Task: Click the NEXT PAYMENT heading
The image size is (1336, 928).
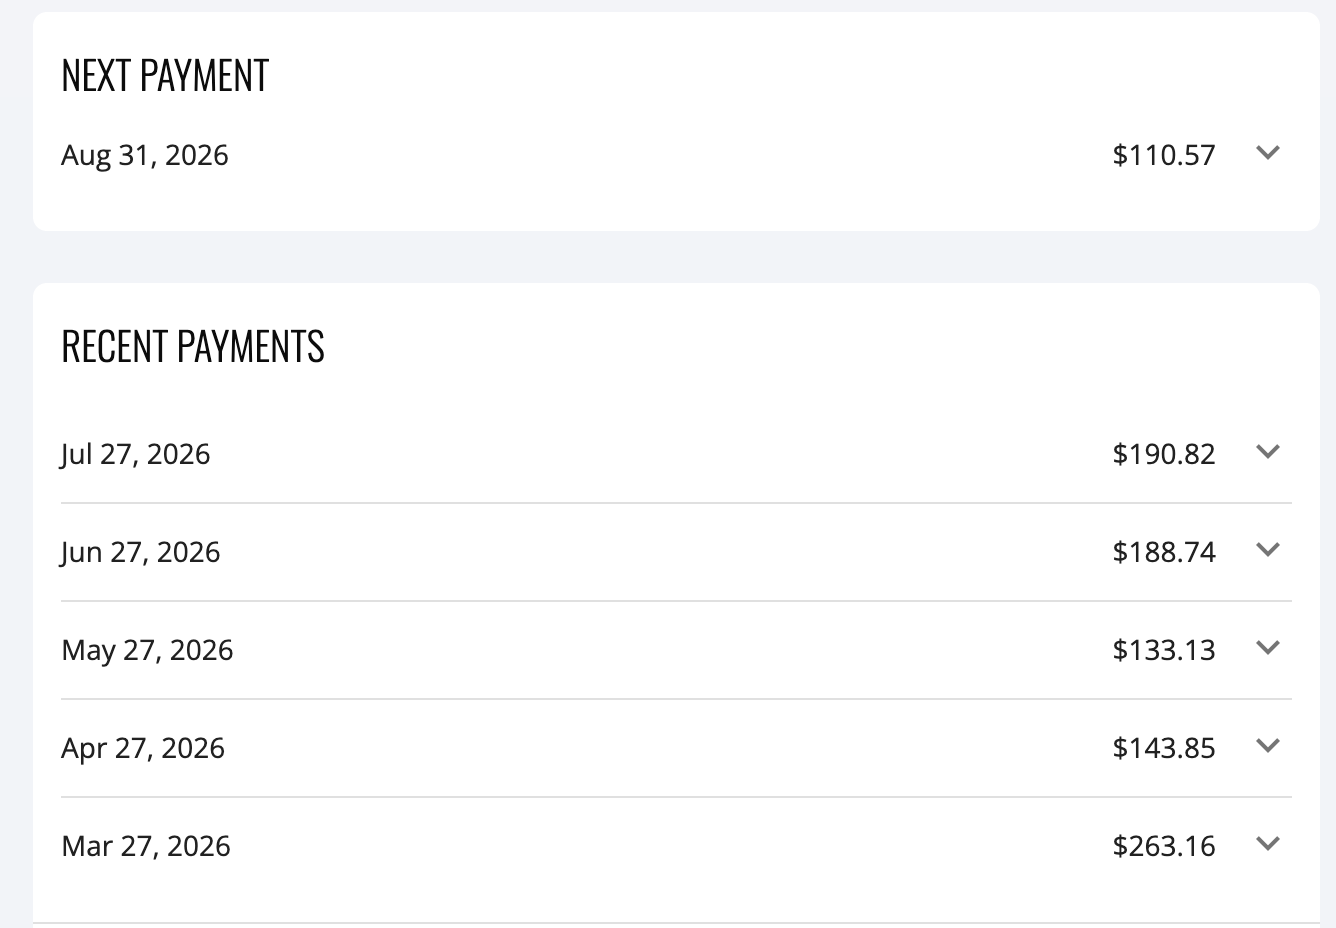Action: [x=165, y=76]
